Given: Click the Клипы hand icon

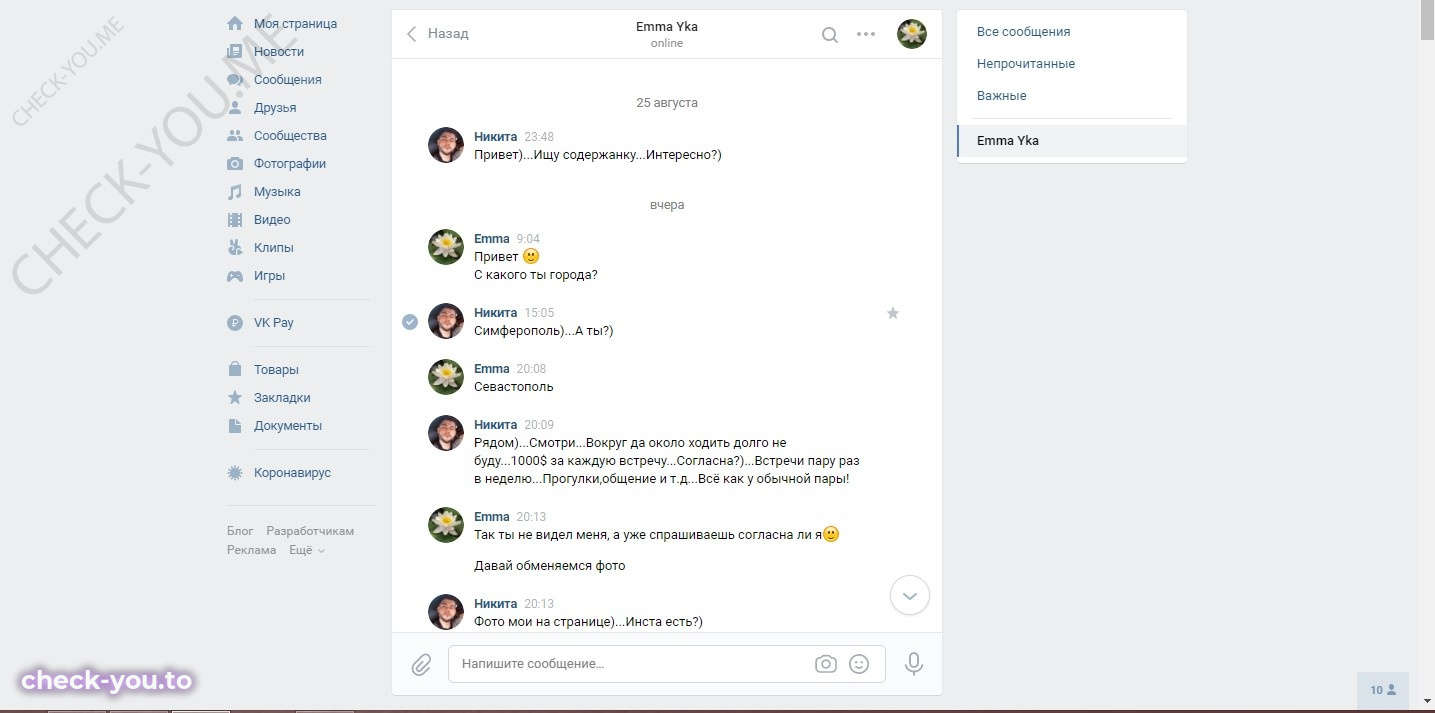Looking at the screenshot, I should click(235, 247).
